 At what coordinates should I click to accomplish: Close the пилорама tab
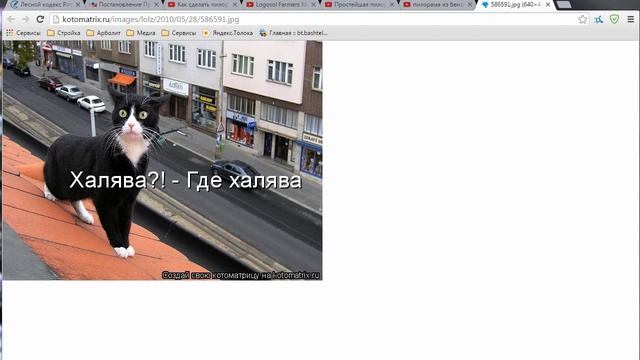pyautogui.click(x=470, y=5)
